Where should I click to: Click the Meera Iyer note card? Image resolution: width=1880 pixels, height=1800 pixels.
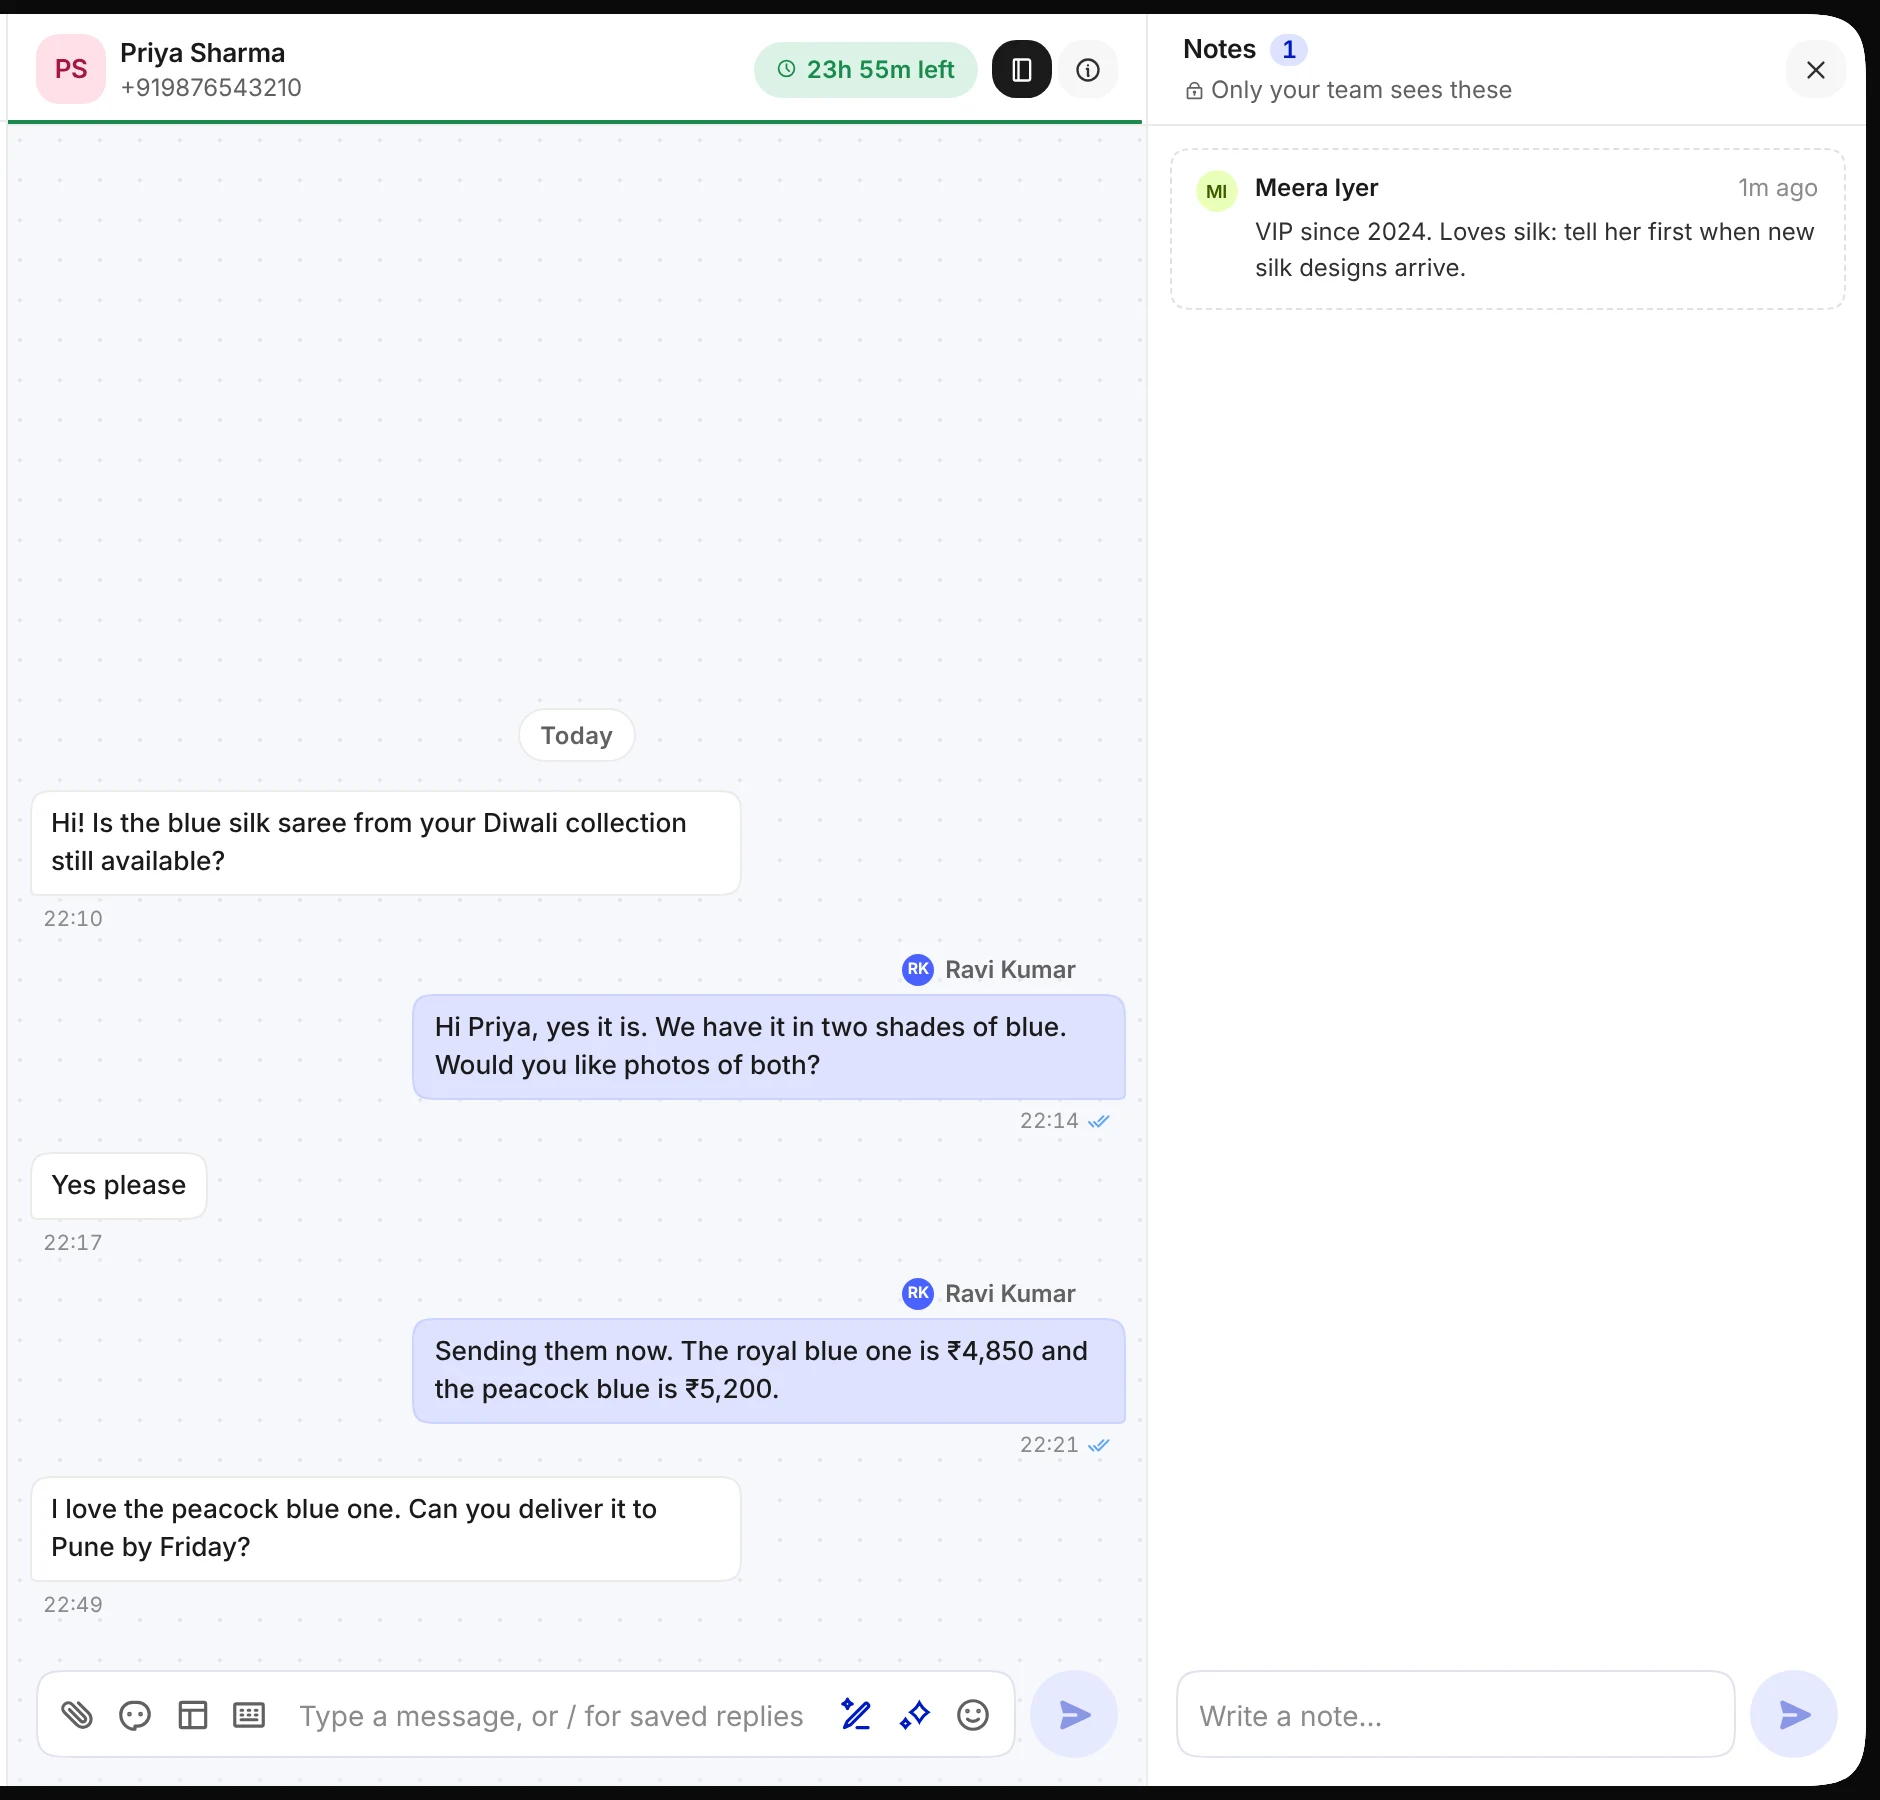coord(1508,229)
